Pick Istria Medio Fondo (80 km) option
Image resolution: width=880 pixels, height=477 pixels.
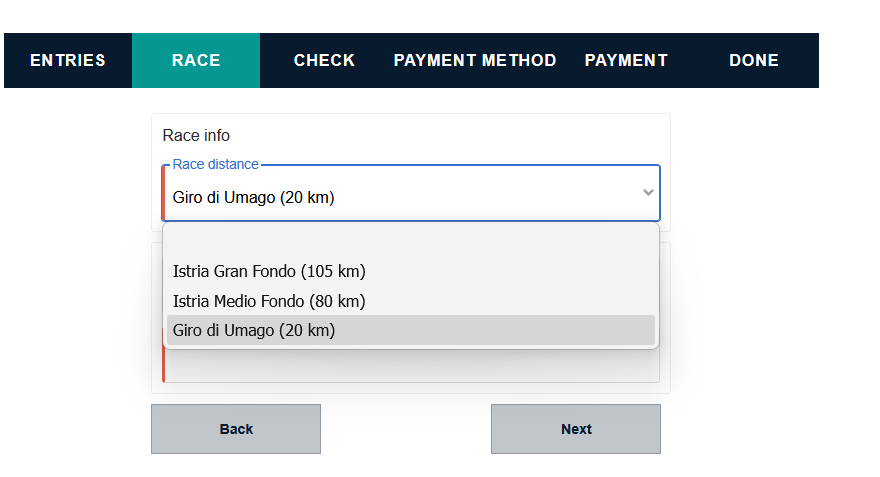[x=269, y=301]
